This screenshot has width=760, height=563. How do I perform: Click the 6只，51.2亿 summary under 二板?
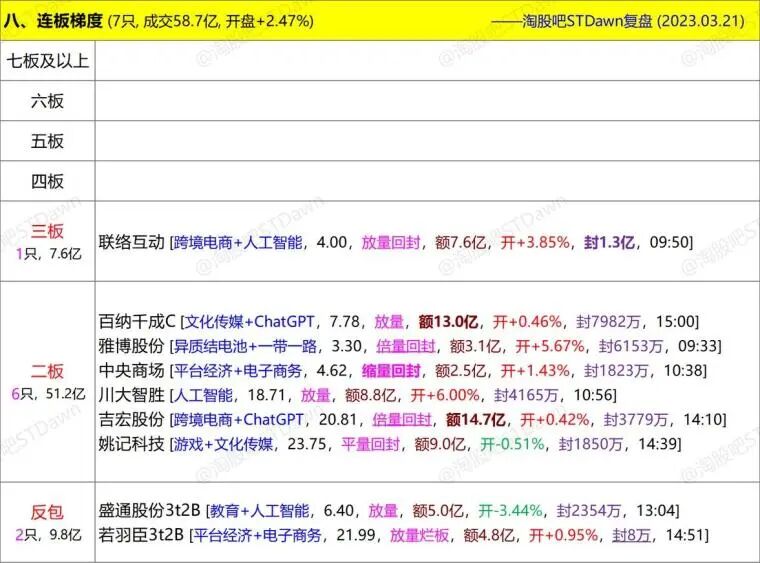(x=48, y=393)
